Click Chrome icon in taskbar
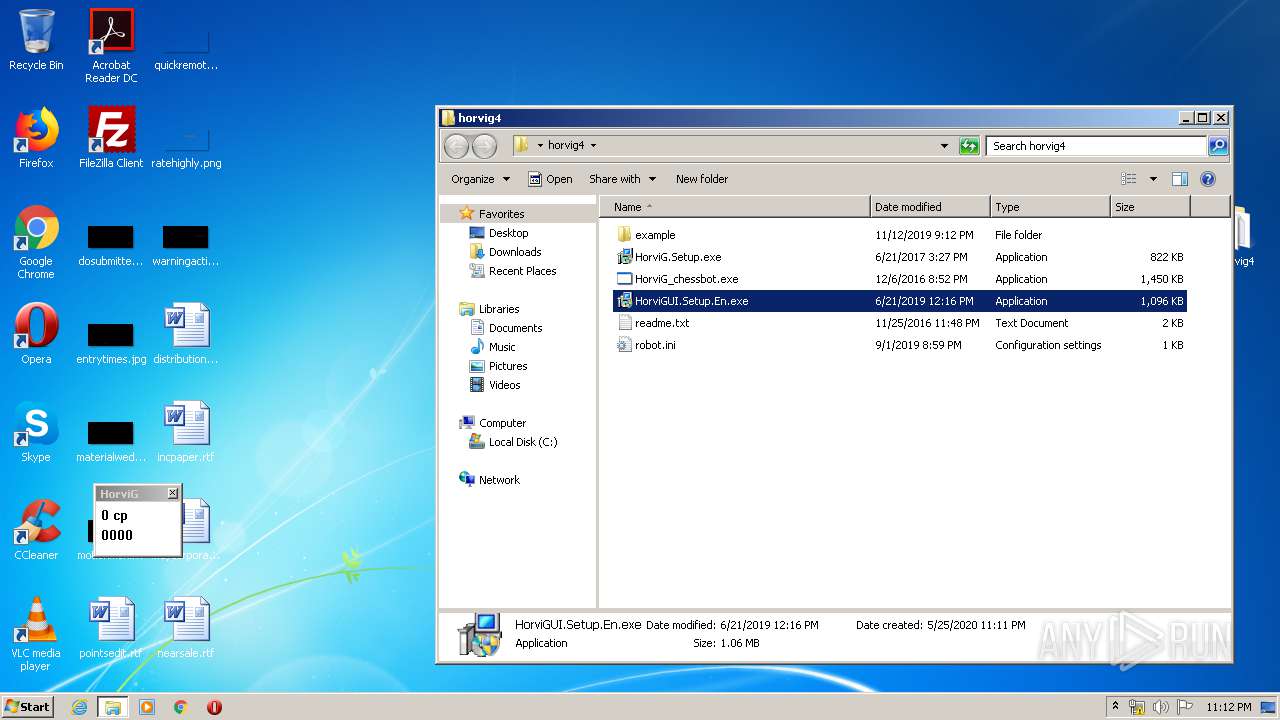Screen dimensions: 1280x720 pos(181,707)
